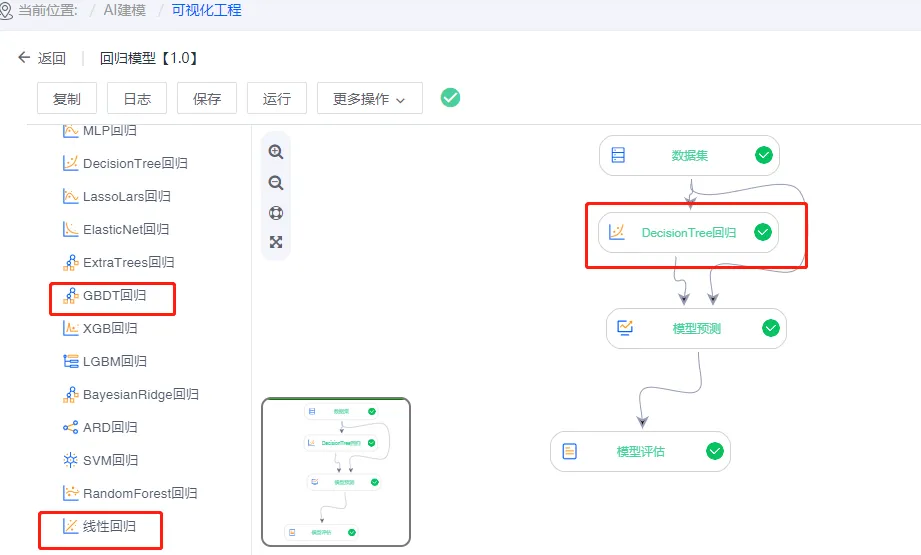Select the SVM回归 component icon
Screen dimensions: 921x555
(71, 460)
